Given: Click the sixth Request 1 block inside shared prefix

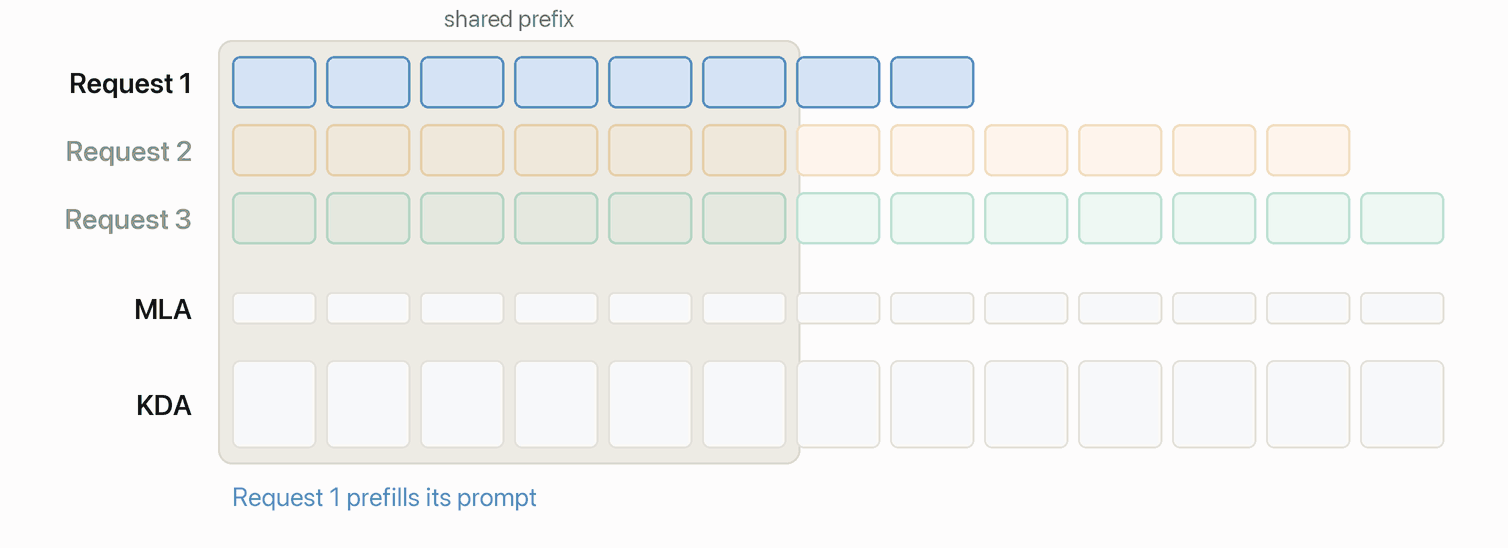Looking at the screenshot, I should point(744,82).
